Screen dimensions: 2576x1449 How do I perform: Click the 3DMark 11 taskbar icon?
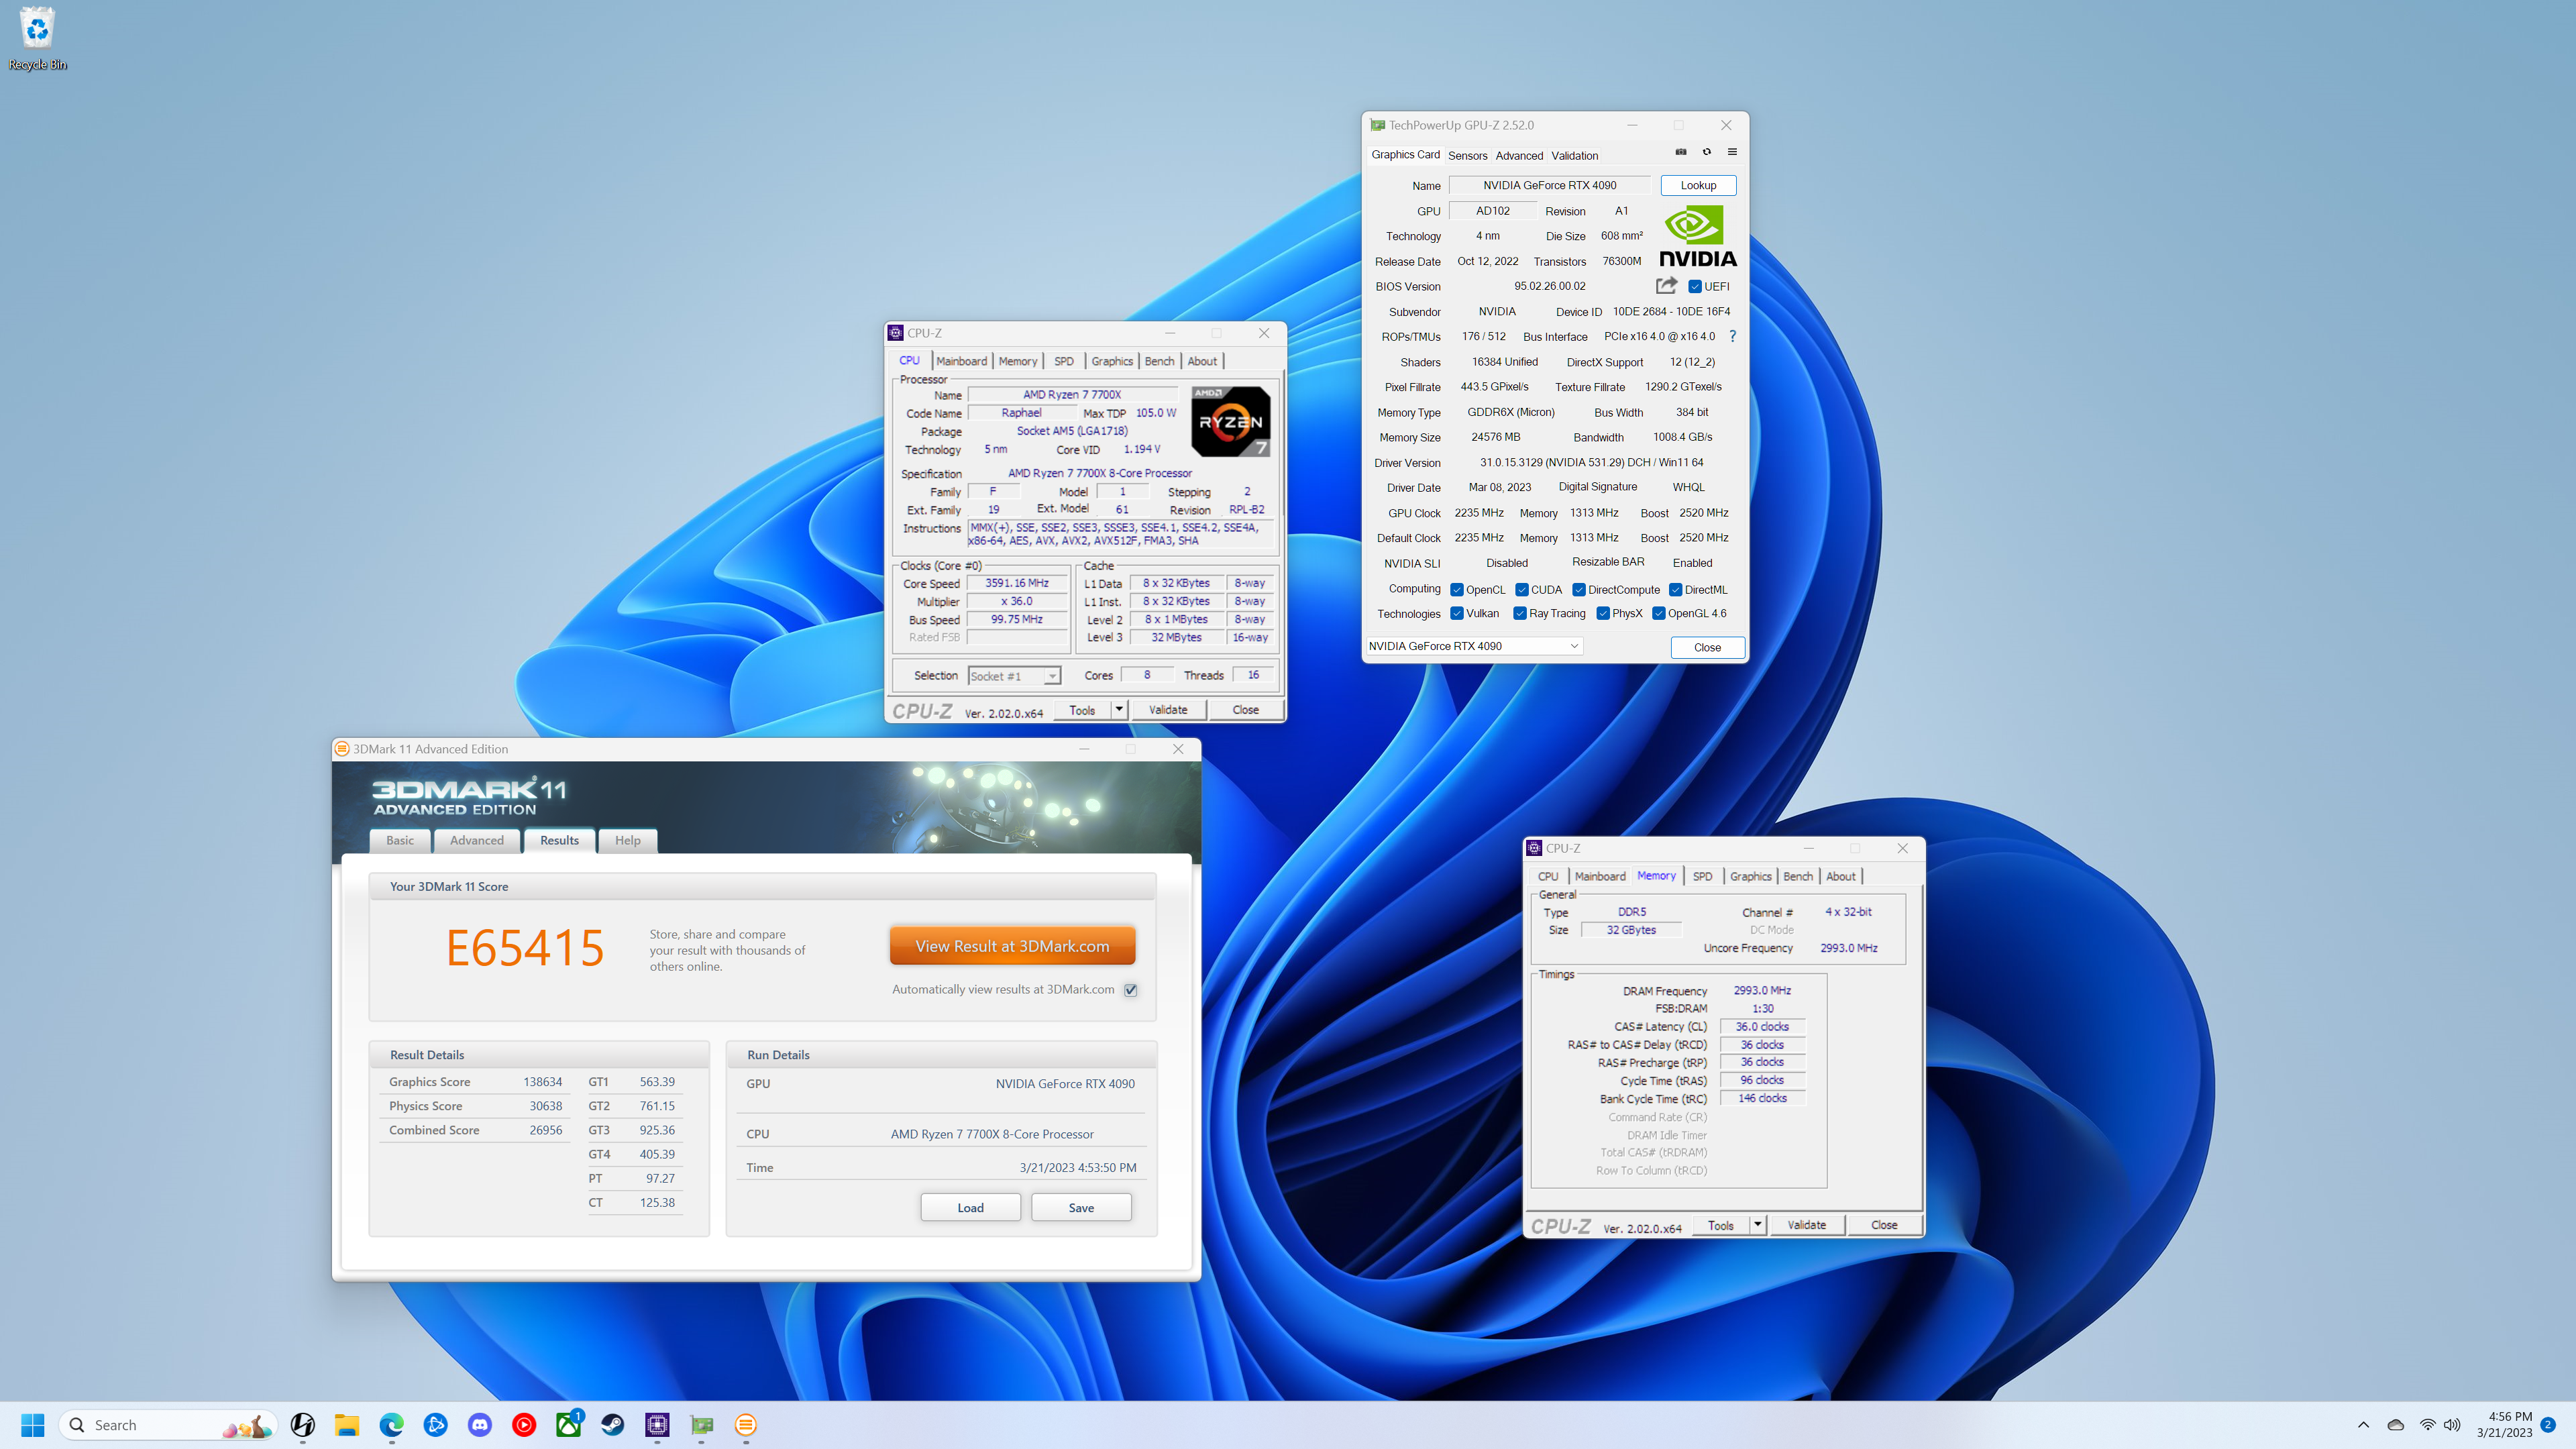746,1425
